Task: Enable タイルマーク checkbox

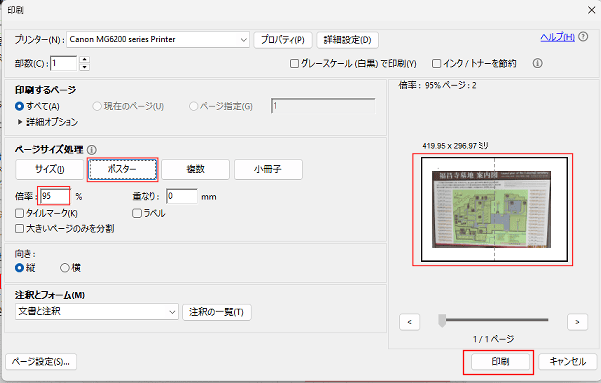Action: tap(19, 213)
